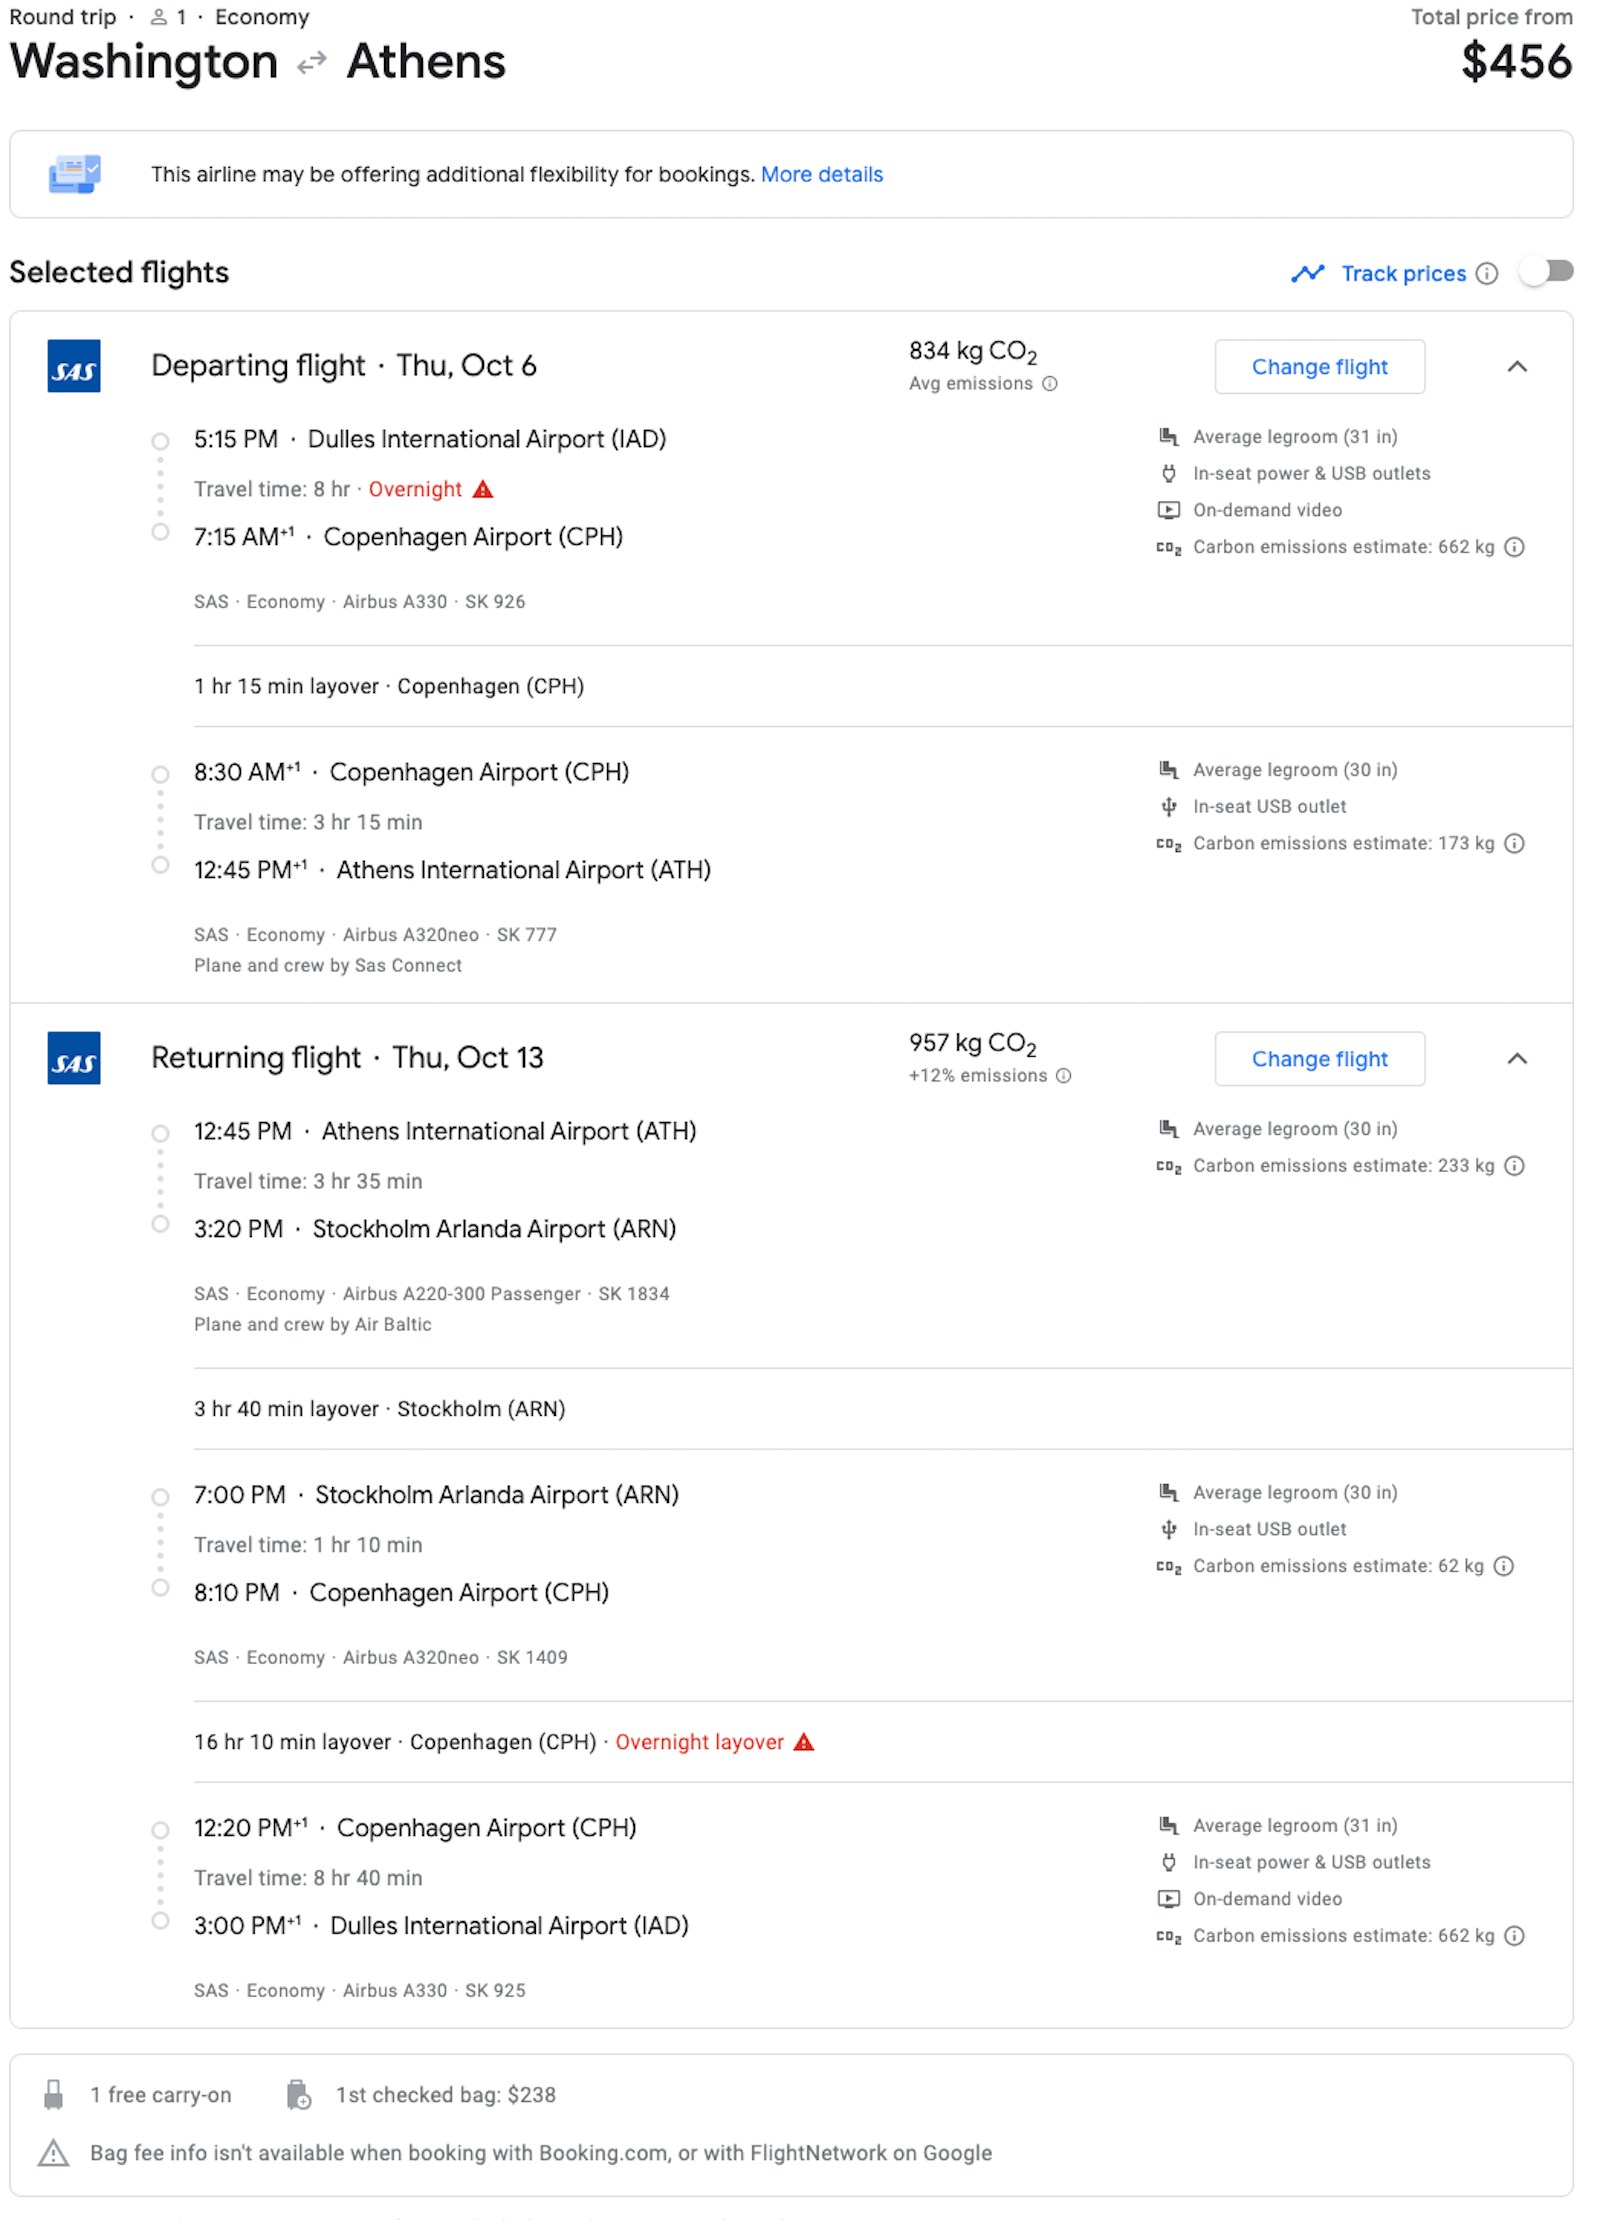Collapse the departing flight details
This screenshot has height=2220, width=1600.
pos(1518,366)
